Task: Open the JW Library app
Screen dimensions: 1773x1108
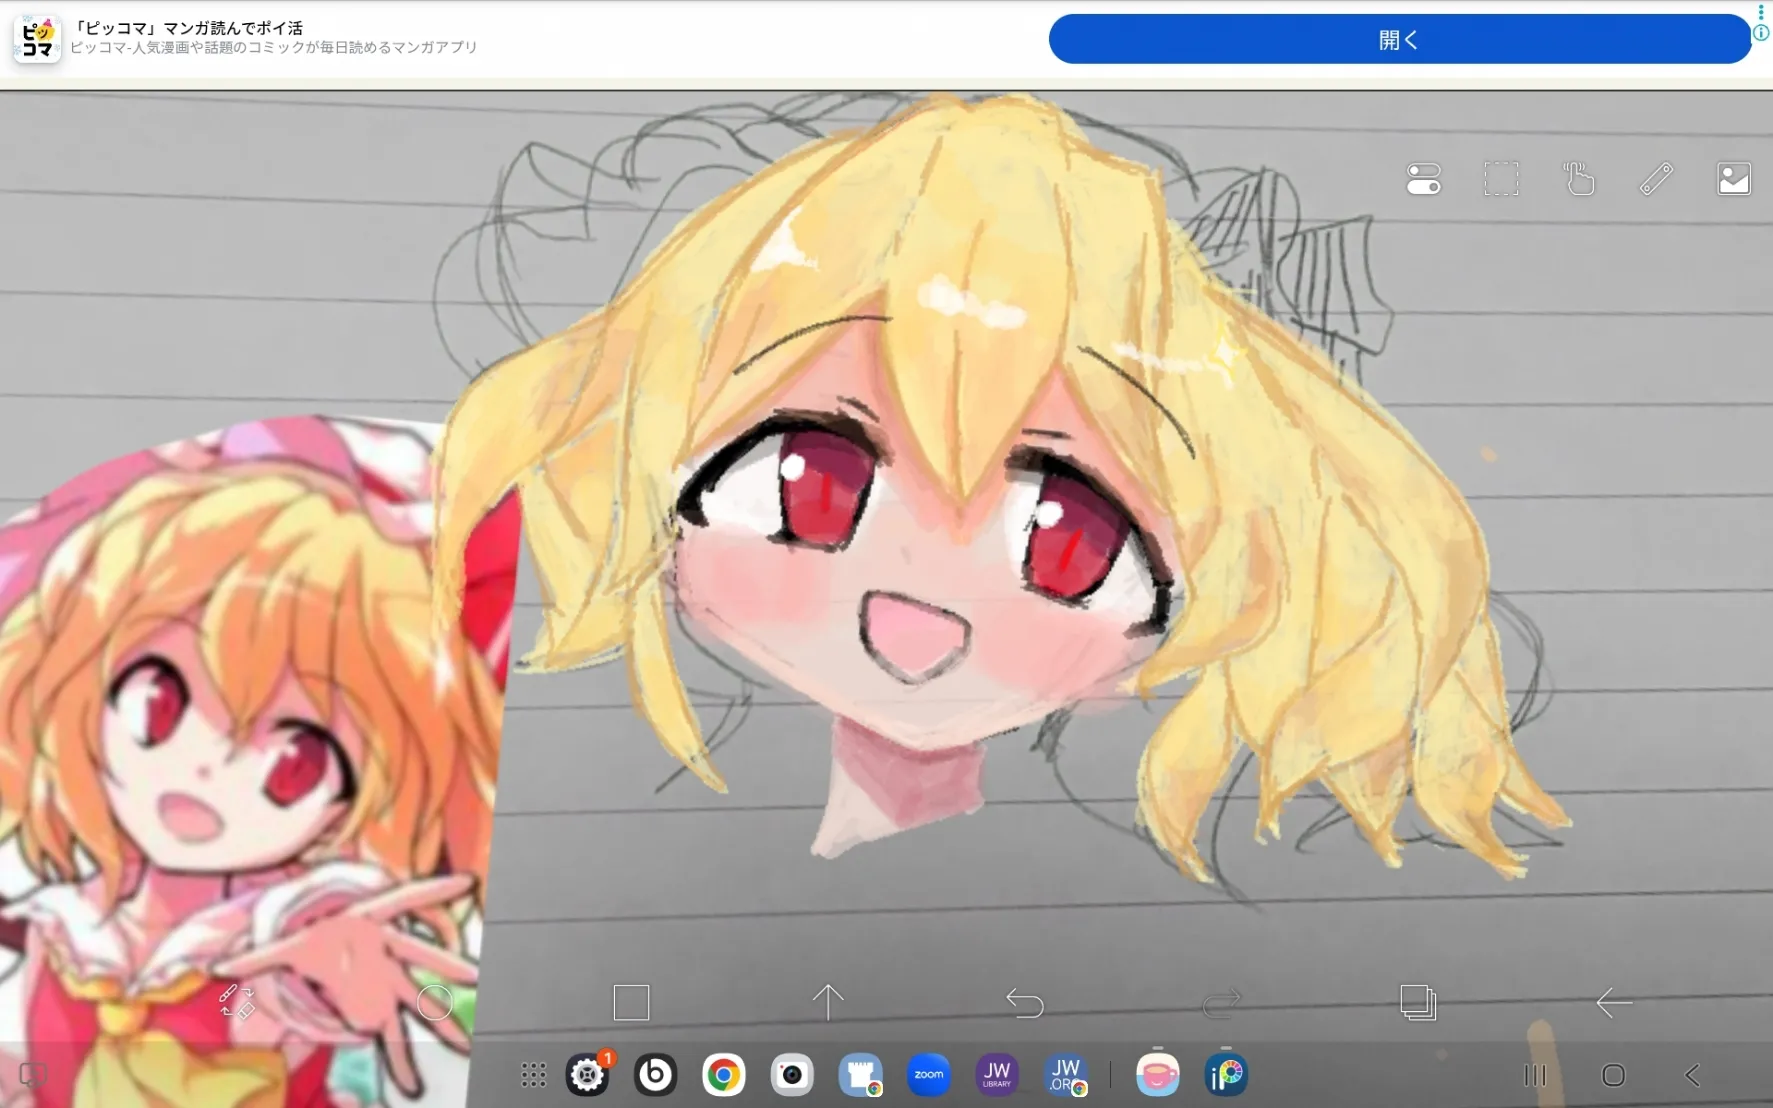Action: [x=997, y=1075]
